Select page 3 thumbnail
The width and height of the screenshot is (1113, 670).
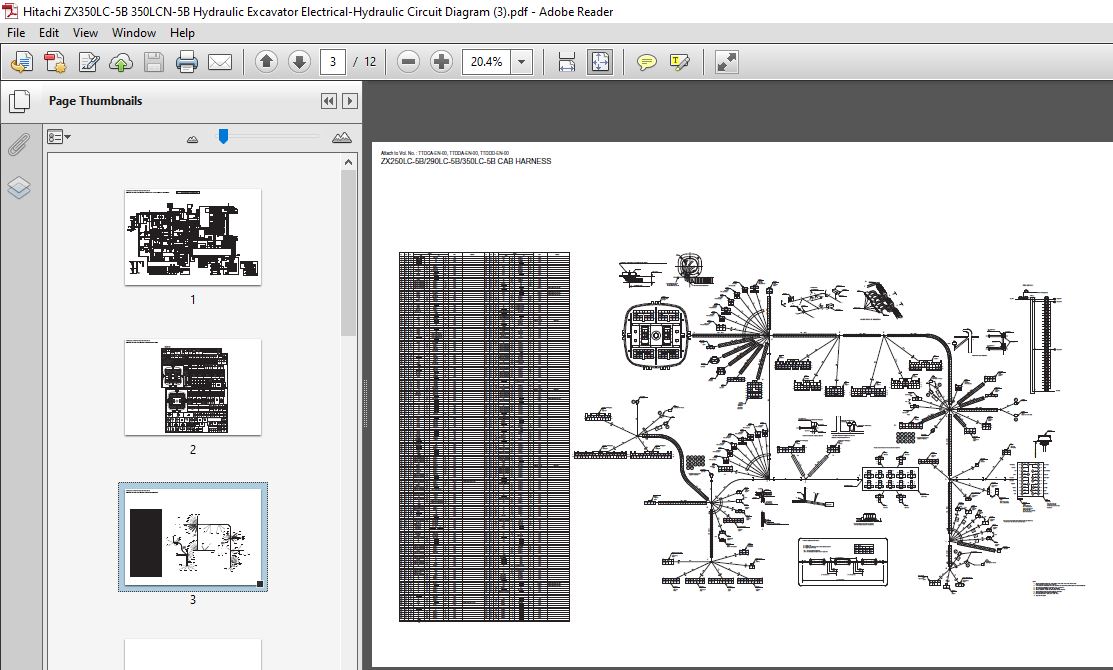pyautogui.click(x=193, y=537)
